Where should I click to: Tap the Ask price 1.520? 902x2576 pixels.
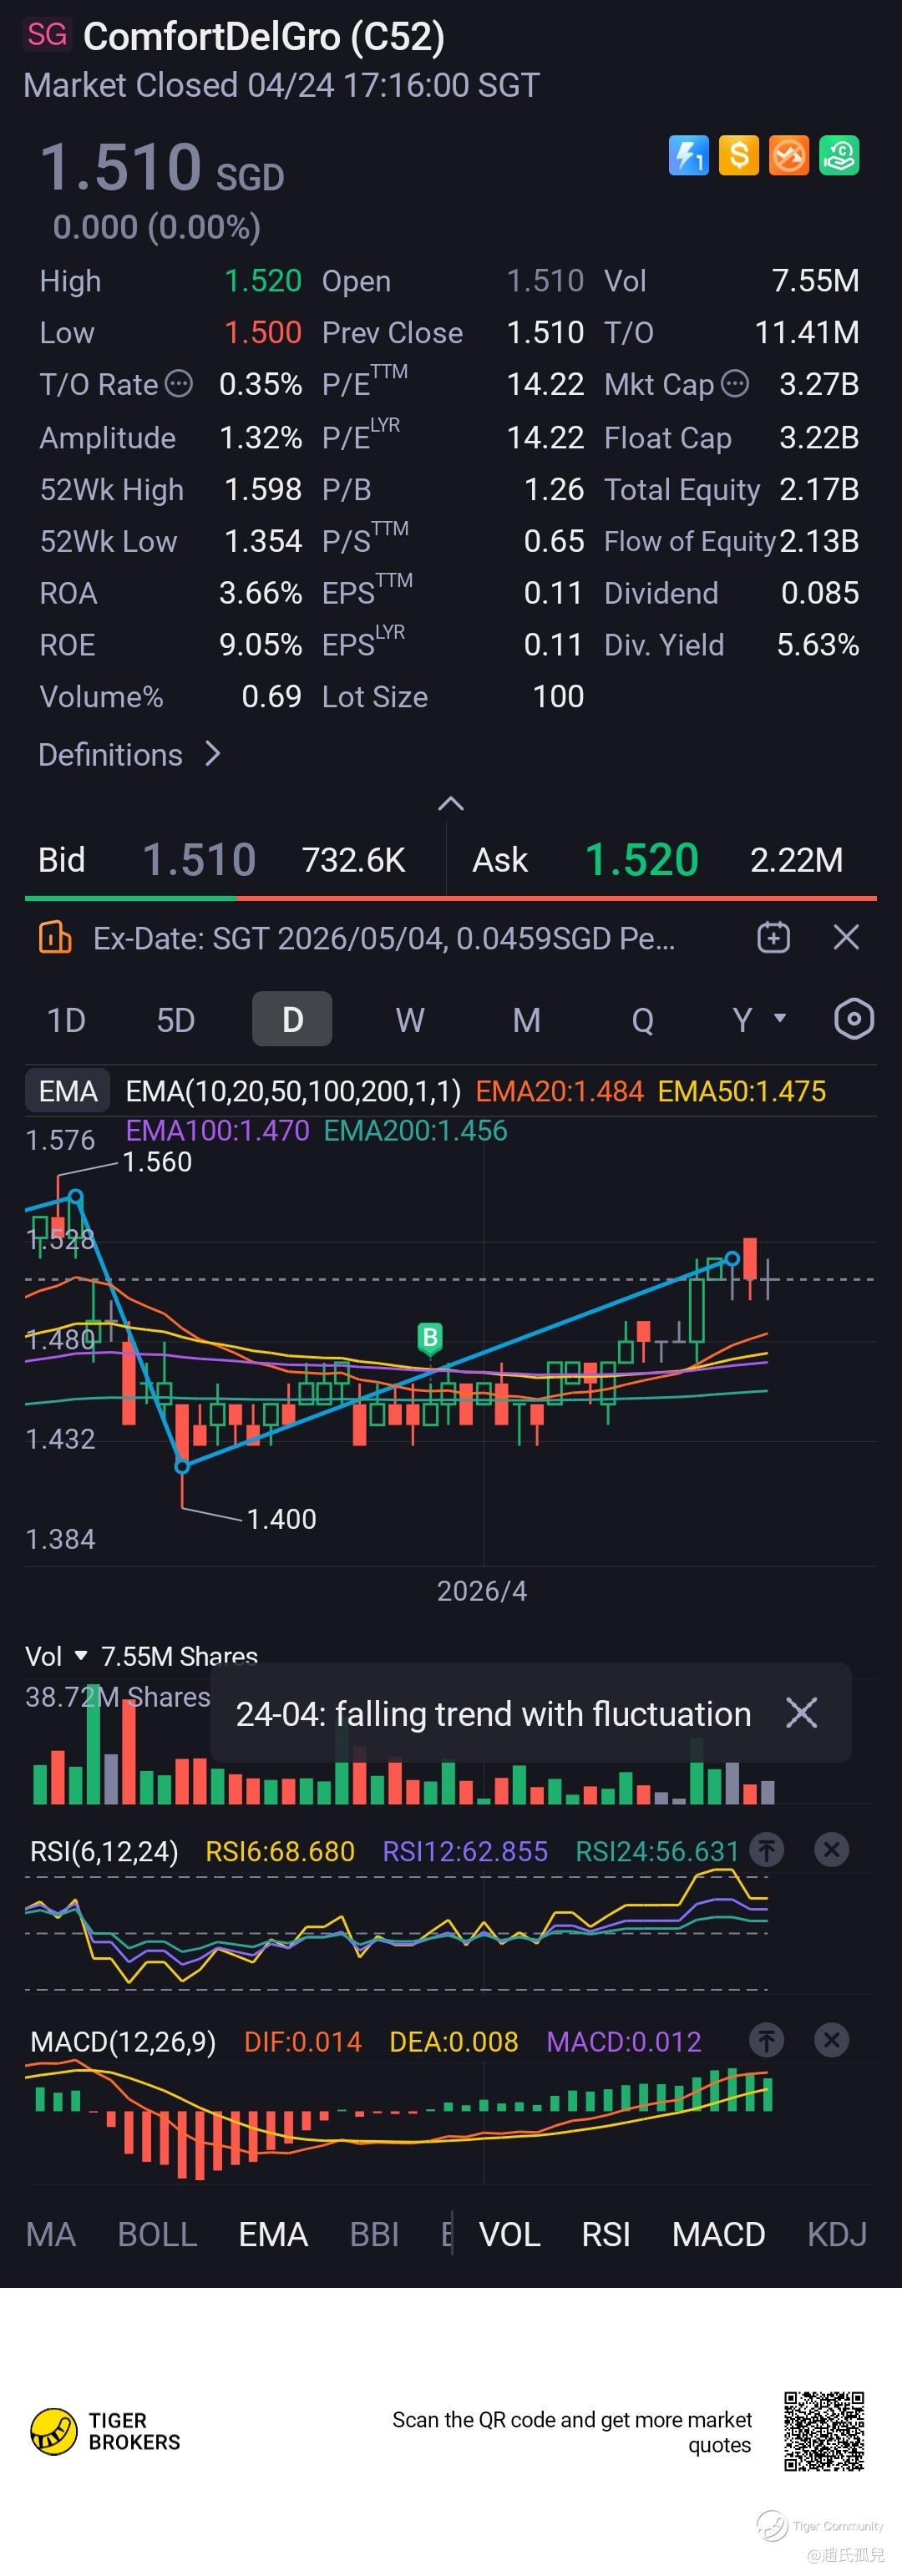641,860
